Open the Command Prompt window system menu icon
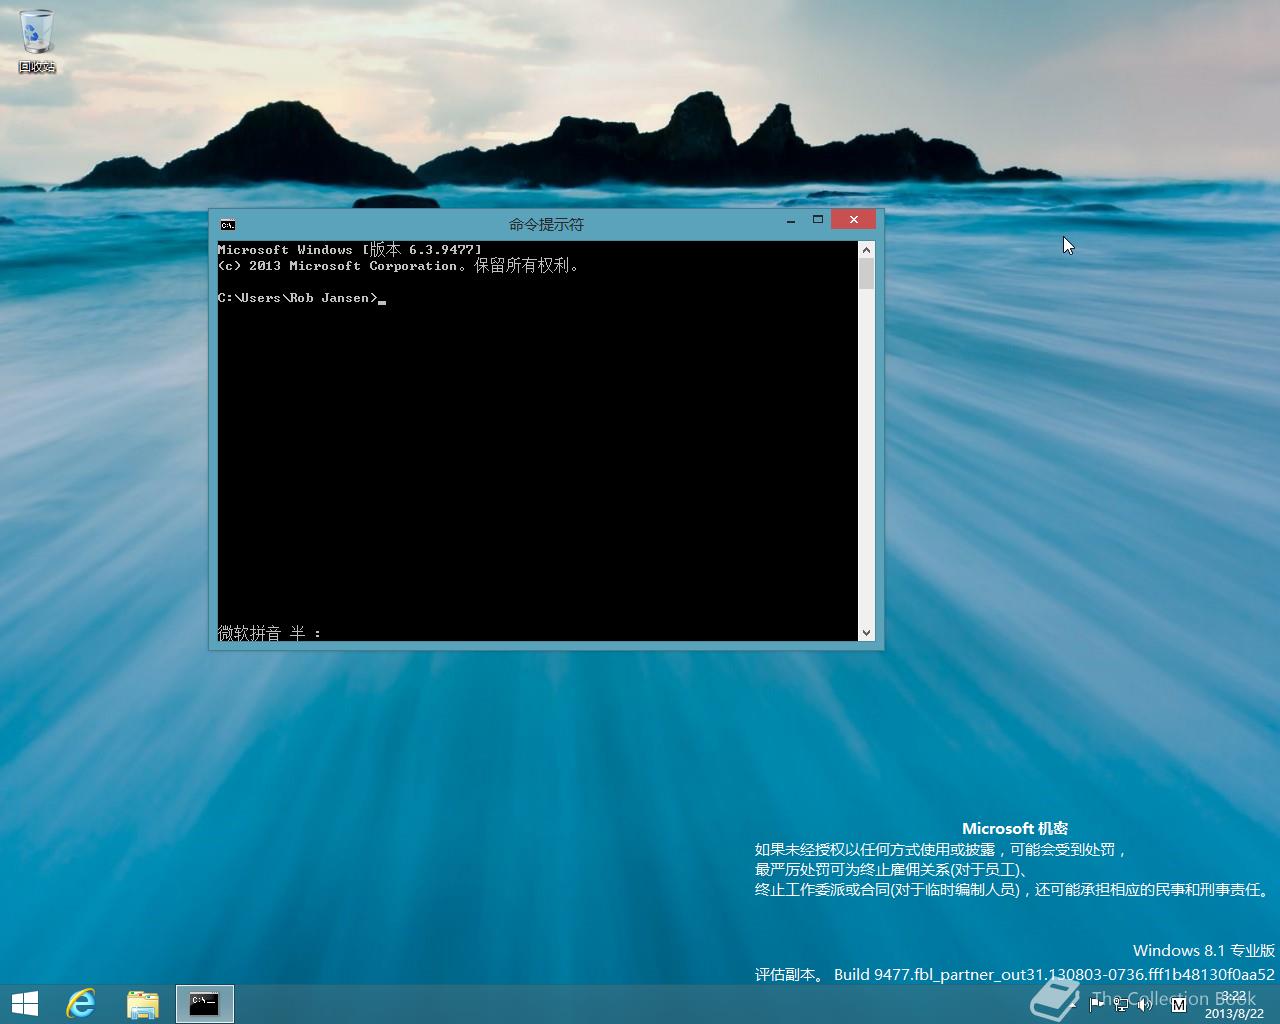The image size is (1280, 1024). tap(227, 225)
